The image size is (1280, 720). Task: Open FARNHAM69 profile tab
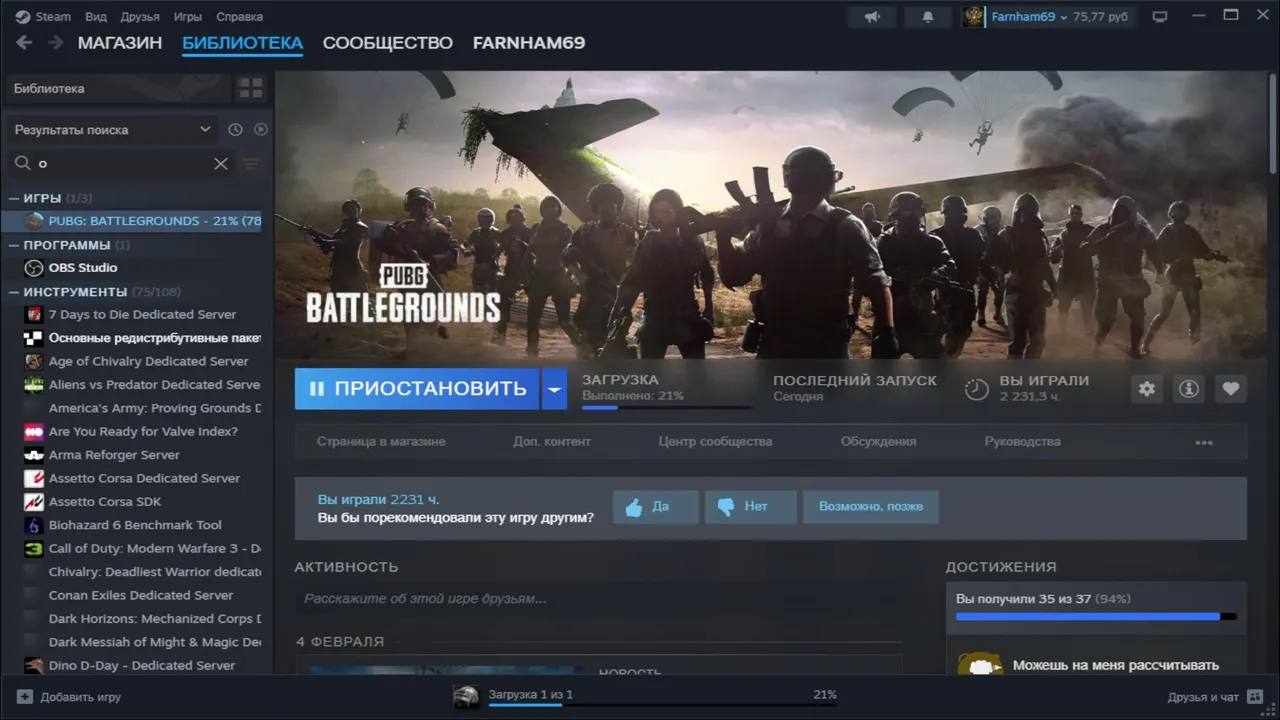(x=529, y=43)
